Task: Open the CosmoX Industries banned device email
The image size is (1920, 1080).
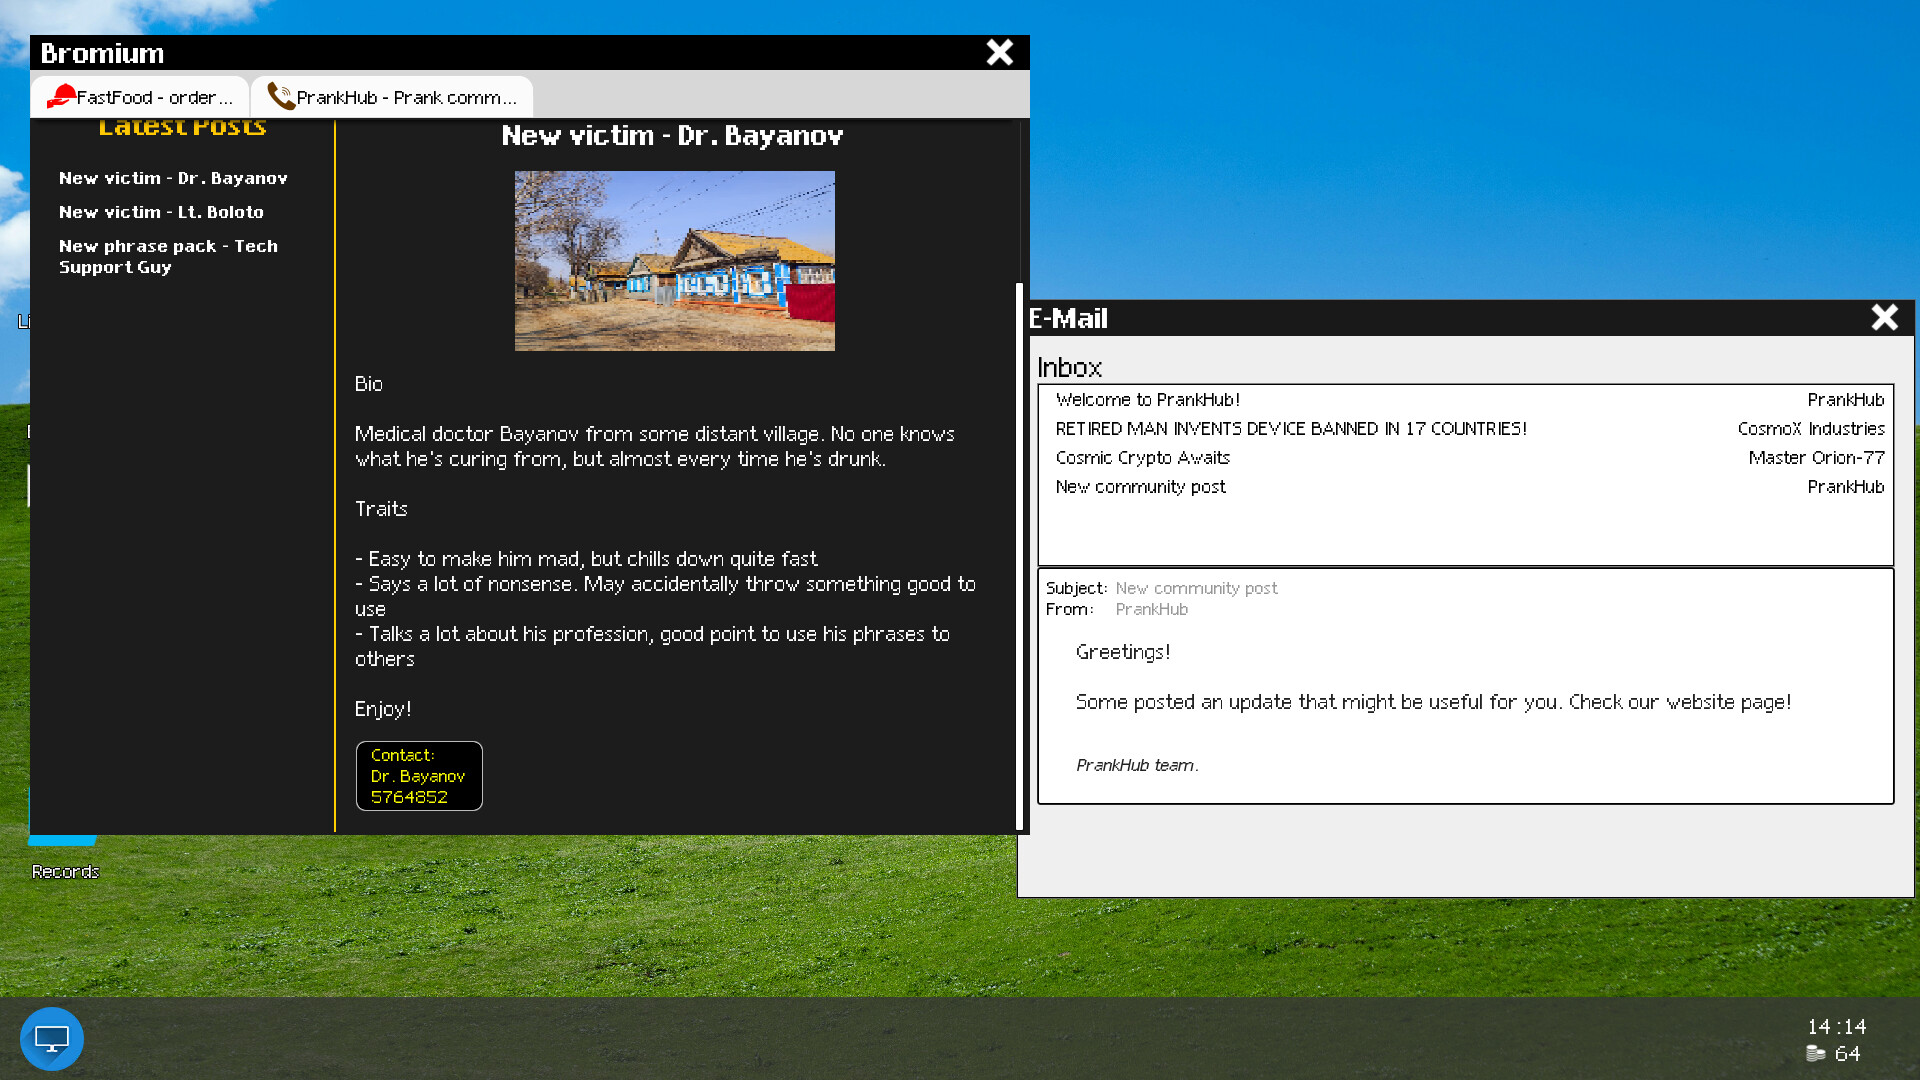Action: (1292, 428)
